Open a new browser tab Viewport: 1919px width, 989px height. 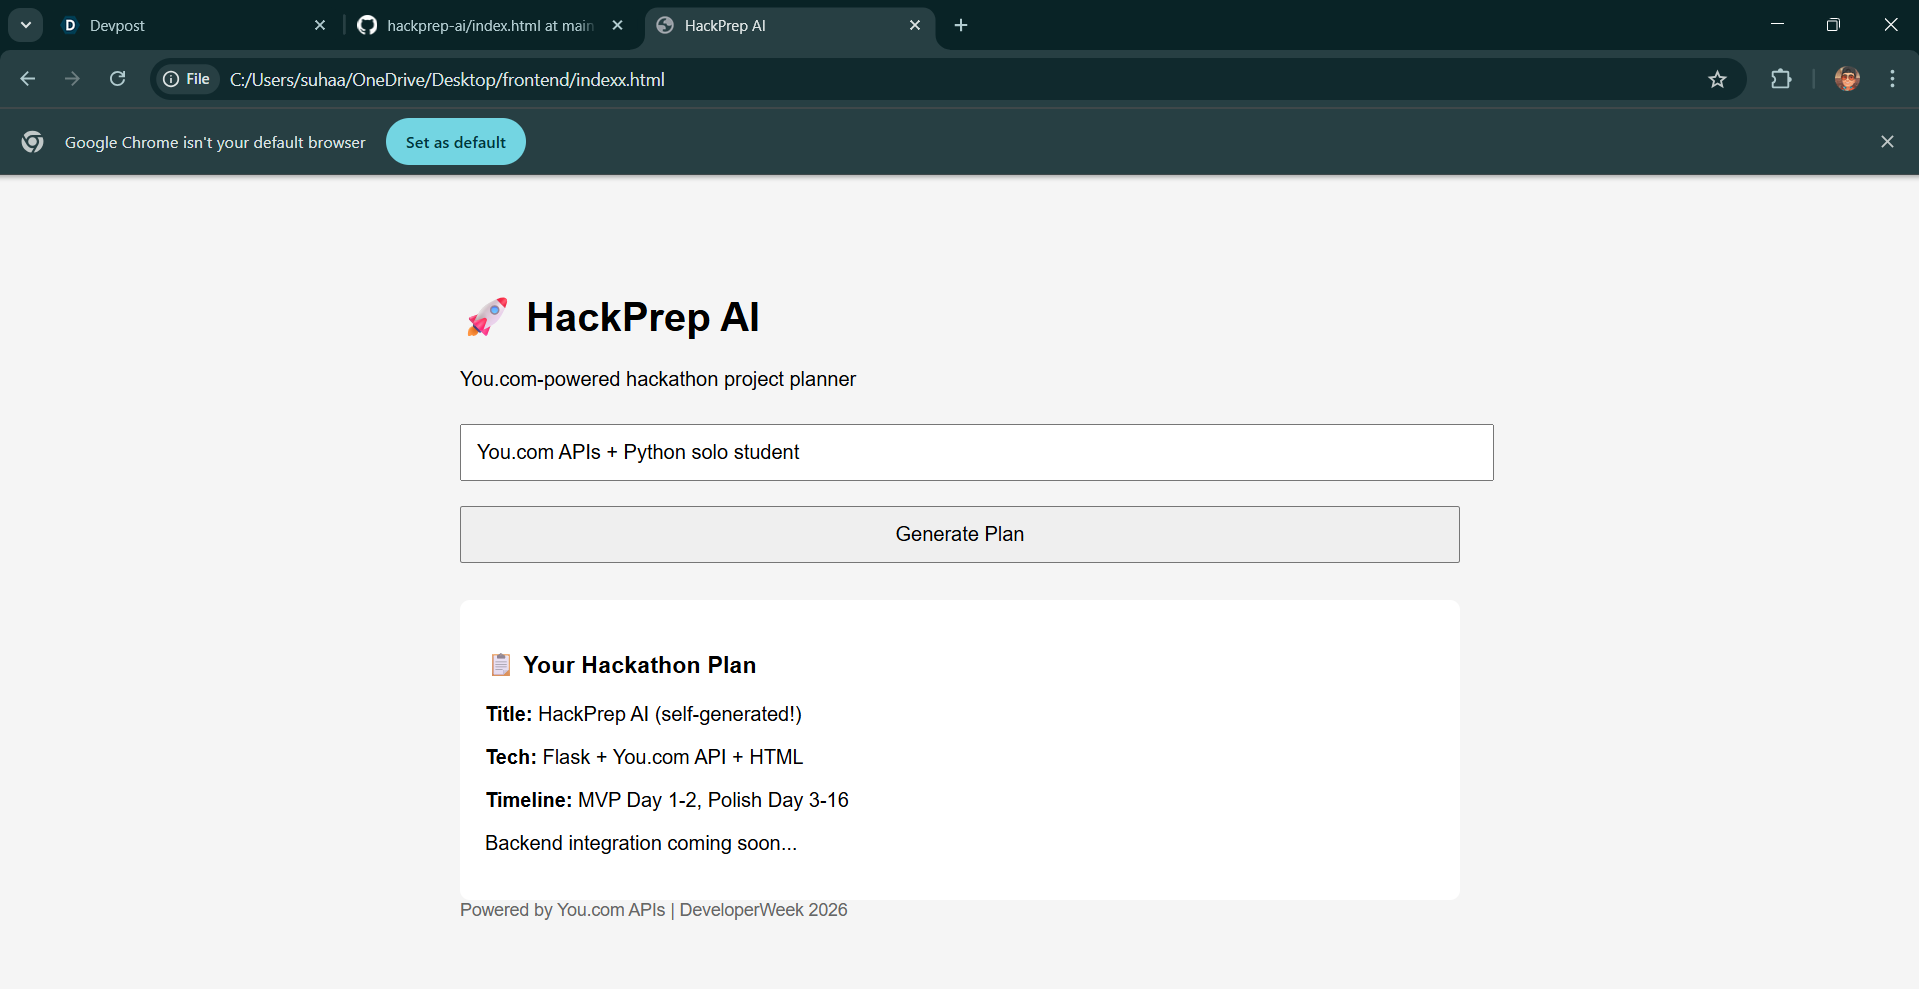coord(961,25)
